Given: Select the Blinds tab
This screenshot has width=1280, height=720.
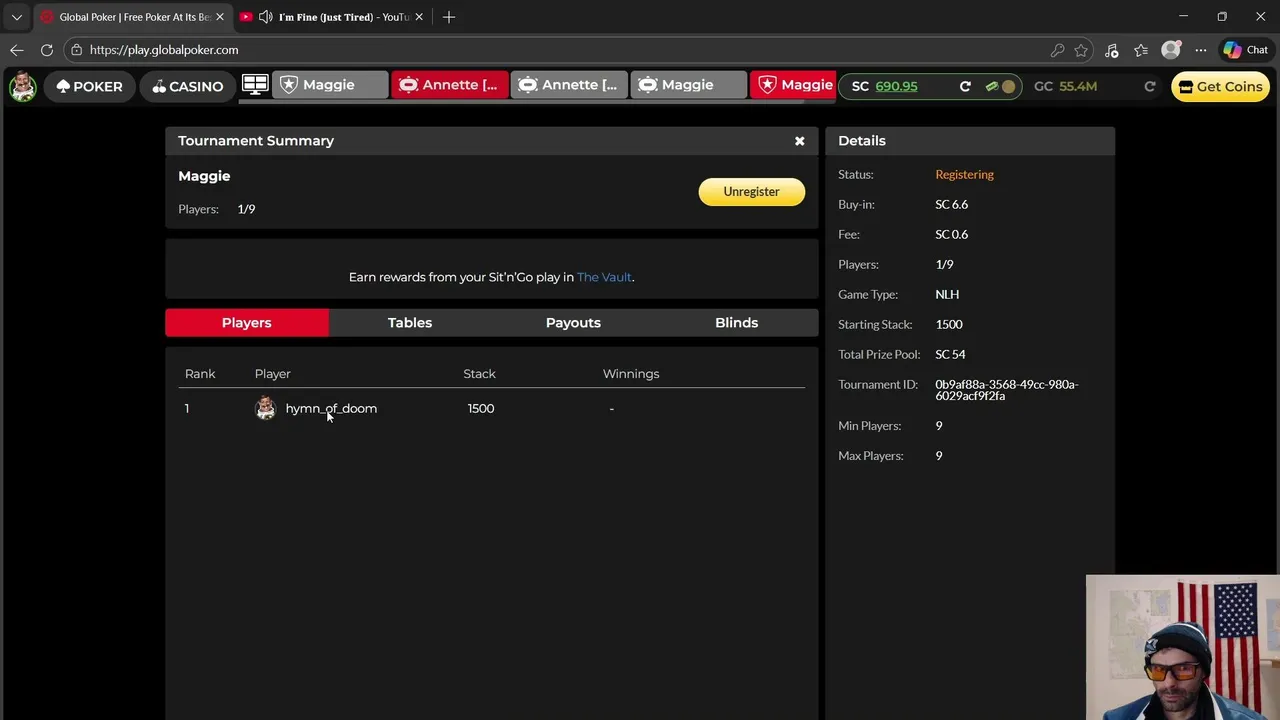Looking at the screenshot, I should tap(736, 322).
